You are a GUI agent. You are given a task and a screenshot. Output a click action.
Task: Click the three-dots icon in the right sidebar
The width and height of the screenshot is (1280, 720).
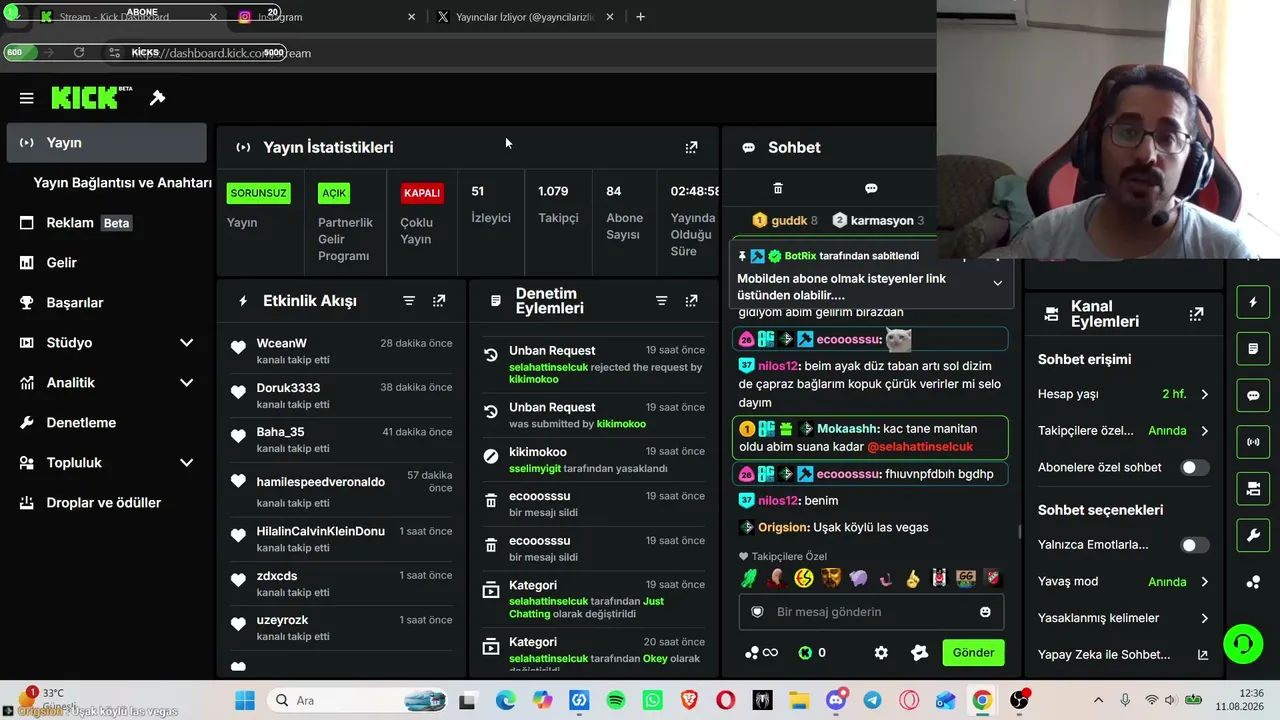click(x=1253, y=582)
